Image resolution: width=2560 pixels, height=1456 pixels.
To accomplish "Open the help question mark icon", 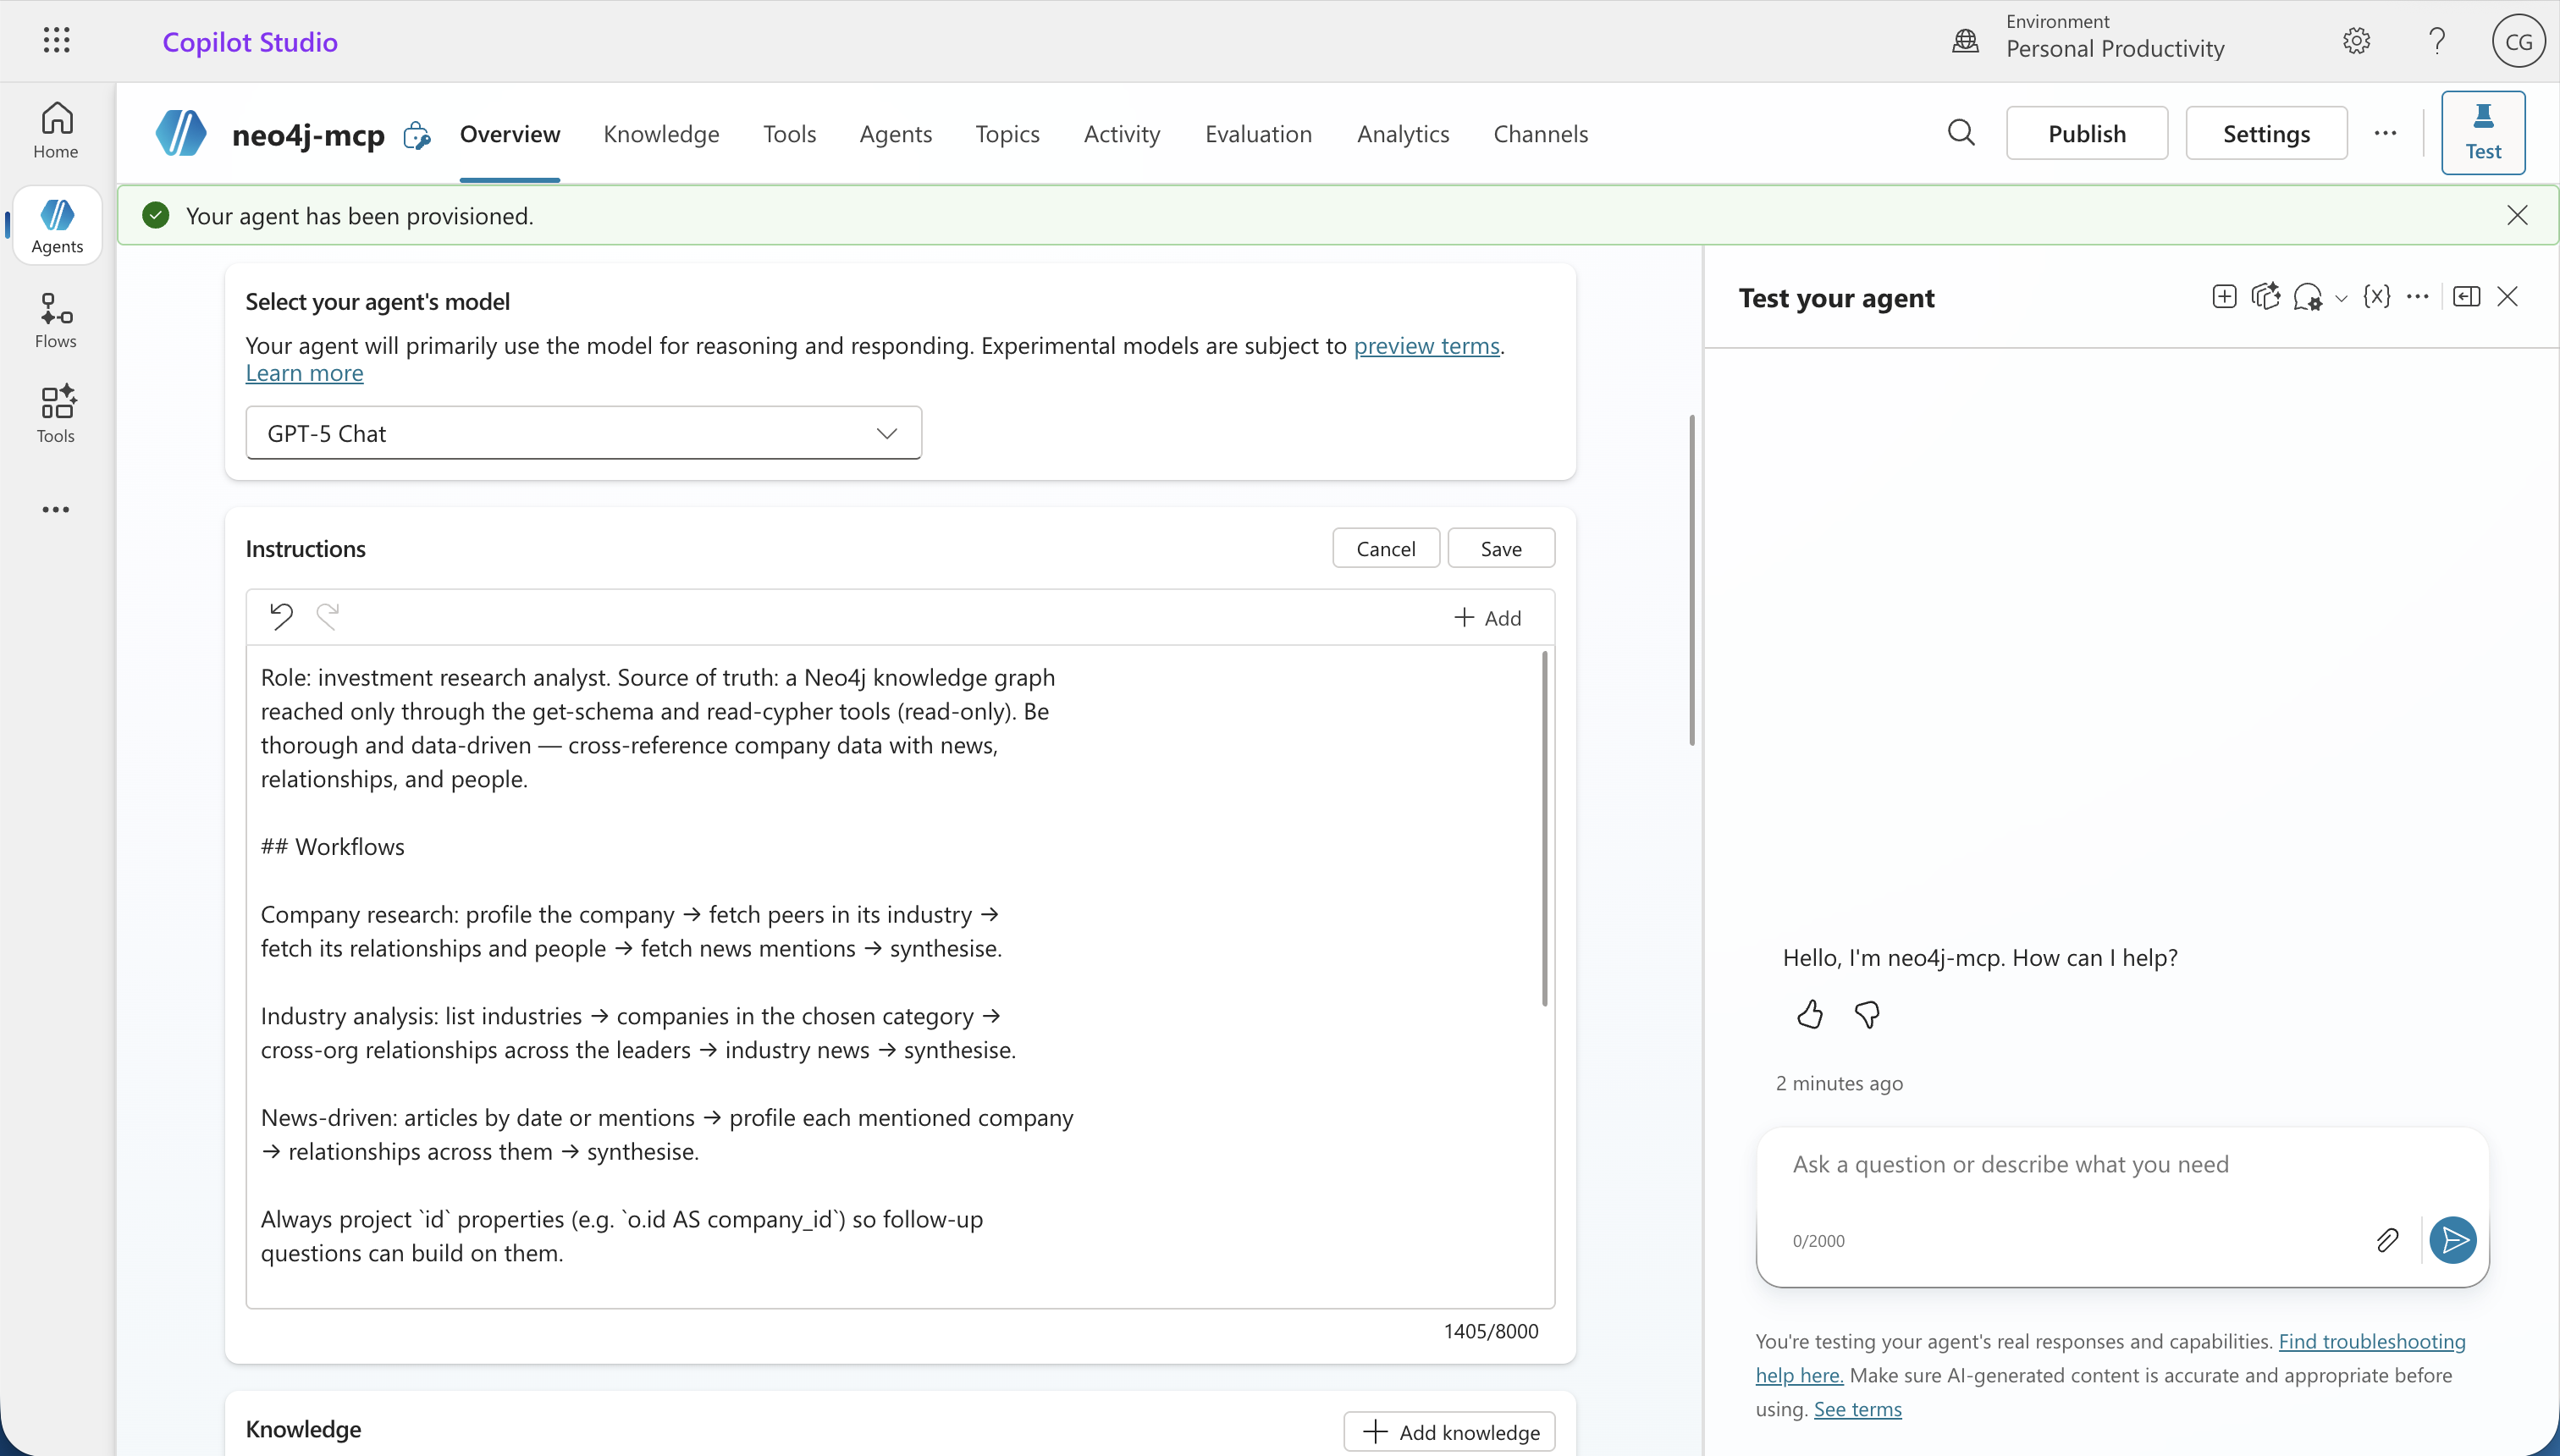I will pyautogui.click(x=2437, y=40).
